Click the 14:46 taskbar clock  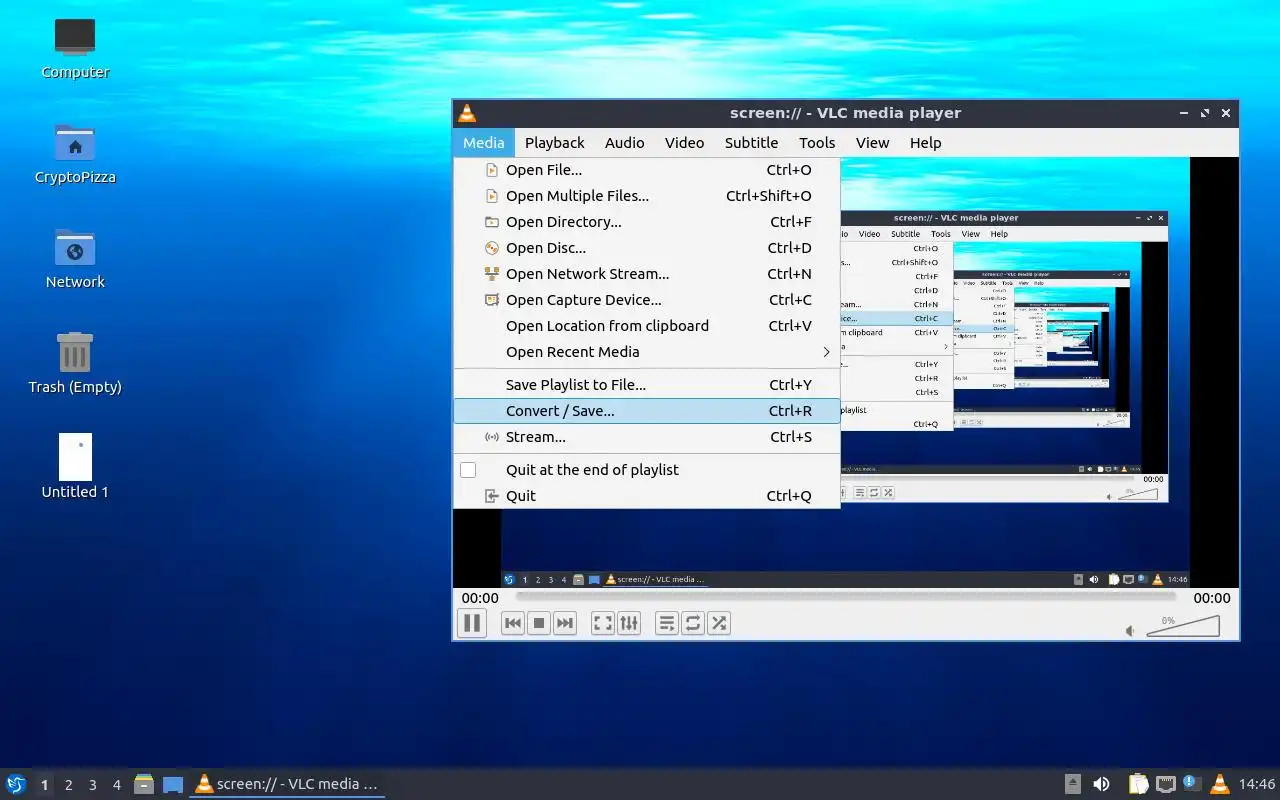pyautogui.click(x=1257, y=784)
